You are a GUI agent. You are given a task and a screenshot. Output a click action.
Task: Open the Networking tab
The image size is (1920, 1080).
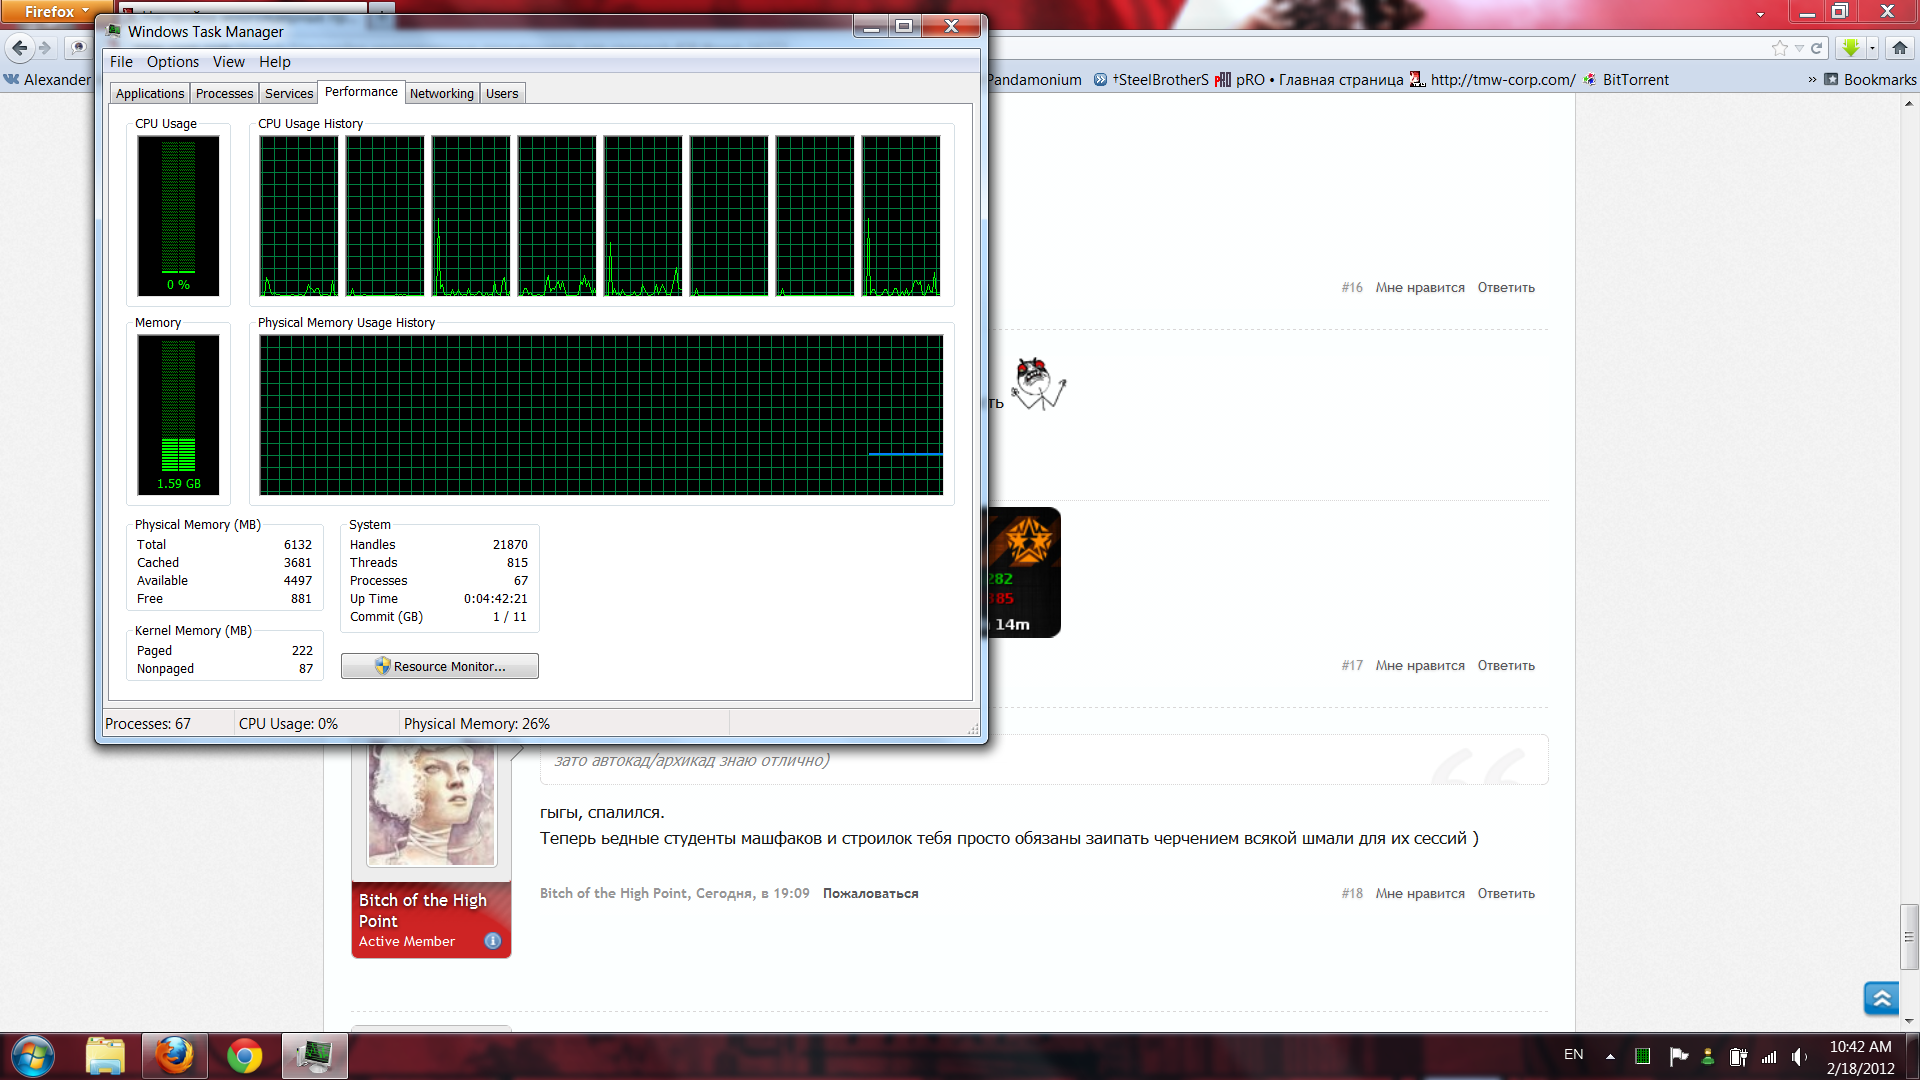tap(441, 94)
